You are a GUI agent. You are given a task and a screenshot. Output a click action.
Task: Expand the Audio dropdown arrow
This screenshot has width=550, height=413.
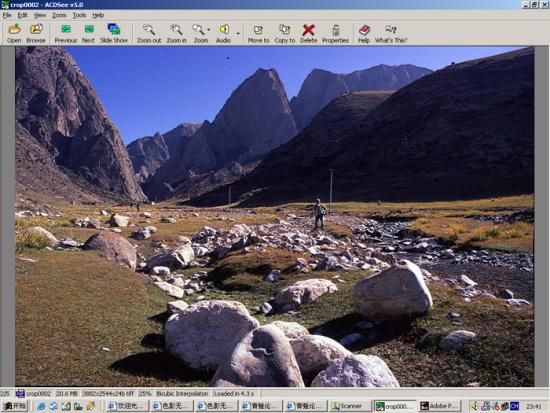pos(238,34)
